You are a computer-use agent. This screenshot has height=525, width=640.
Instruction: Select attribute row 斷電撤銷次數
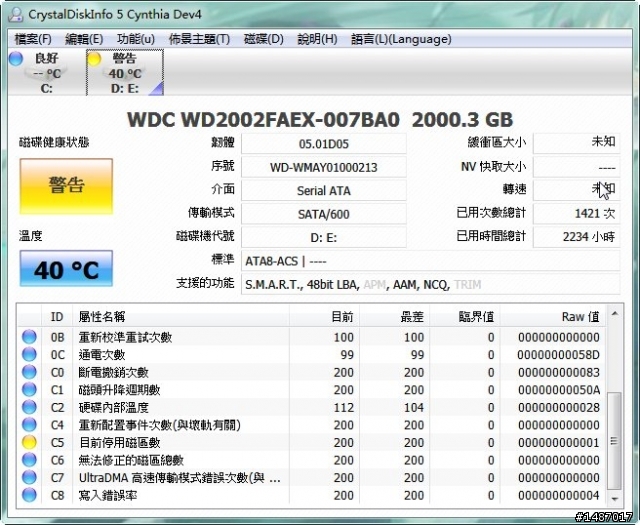pos(312,372)
